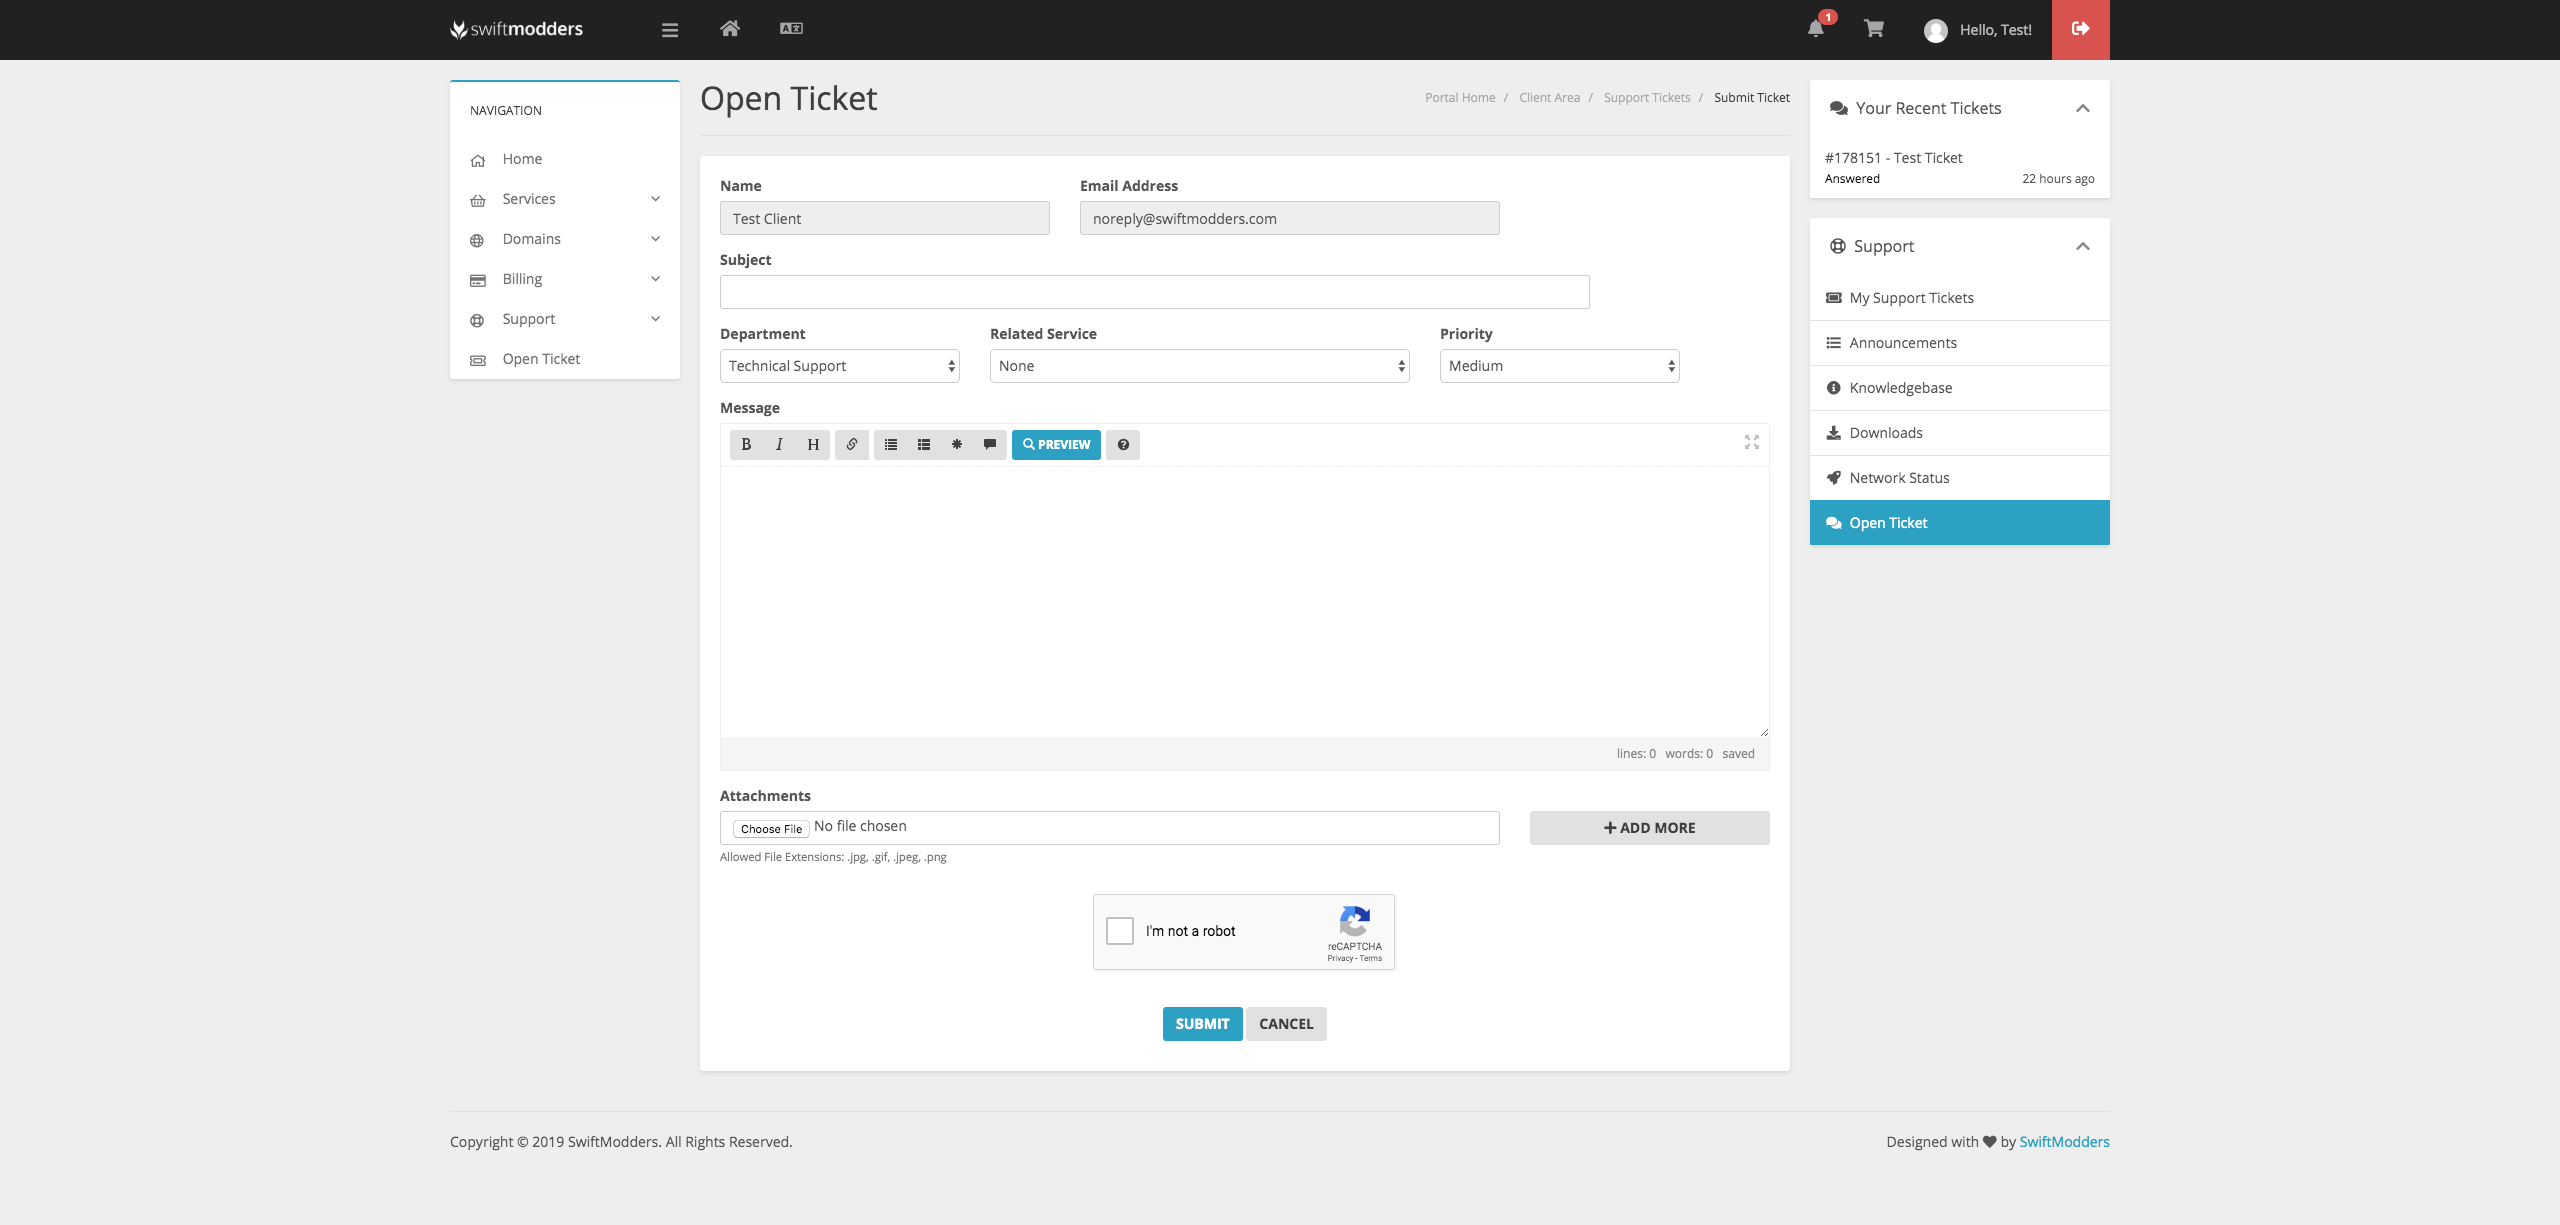Screen dimensions: 2560x1225
Task: Check the I'm not a robot checkbox
Action: point(1120,930)
